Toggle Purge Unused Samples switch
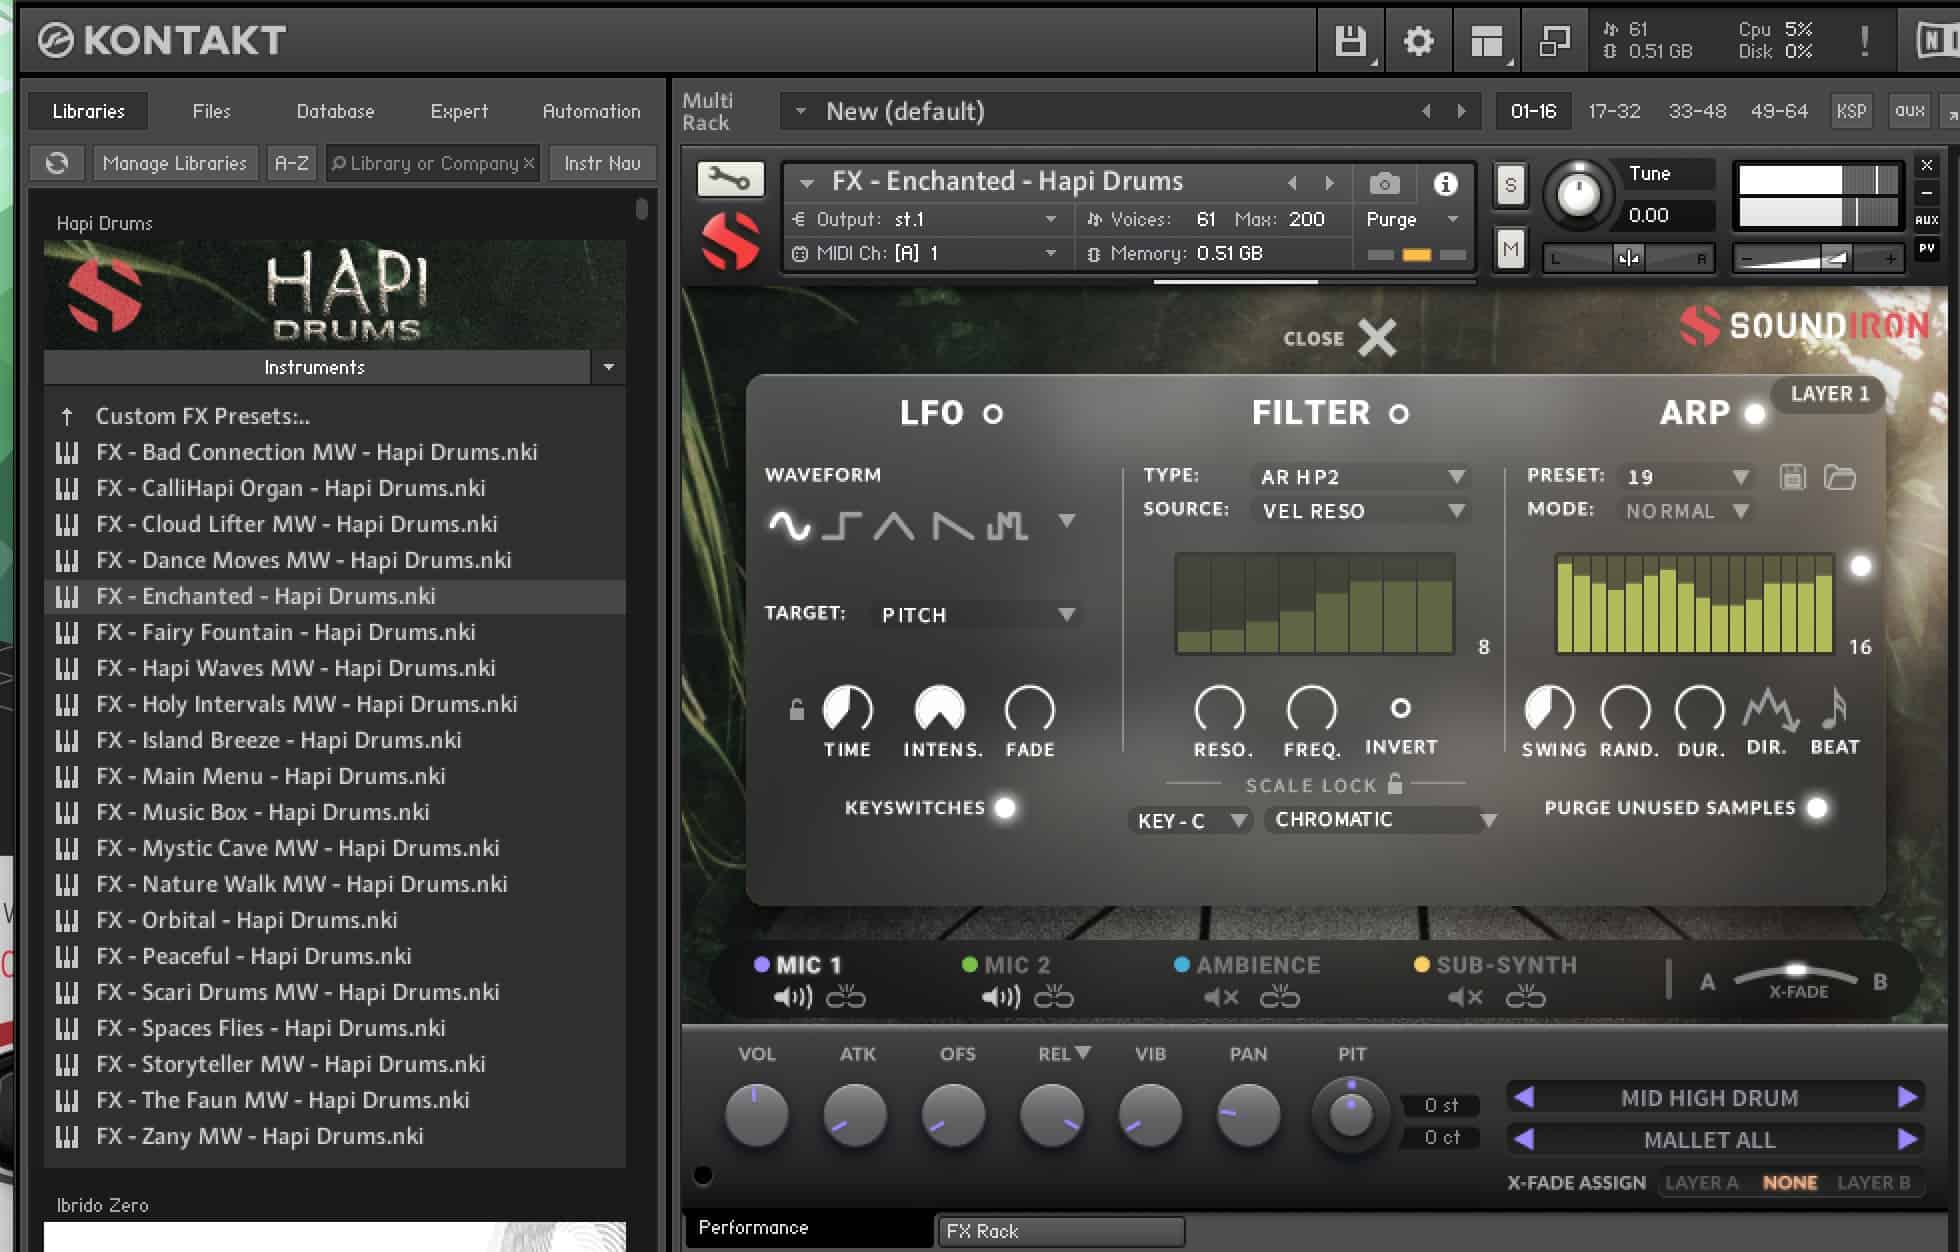1960x1252 pixels. pyautogui.click(x=1817, y=808)
